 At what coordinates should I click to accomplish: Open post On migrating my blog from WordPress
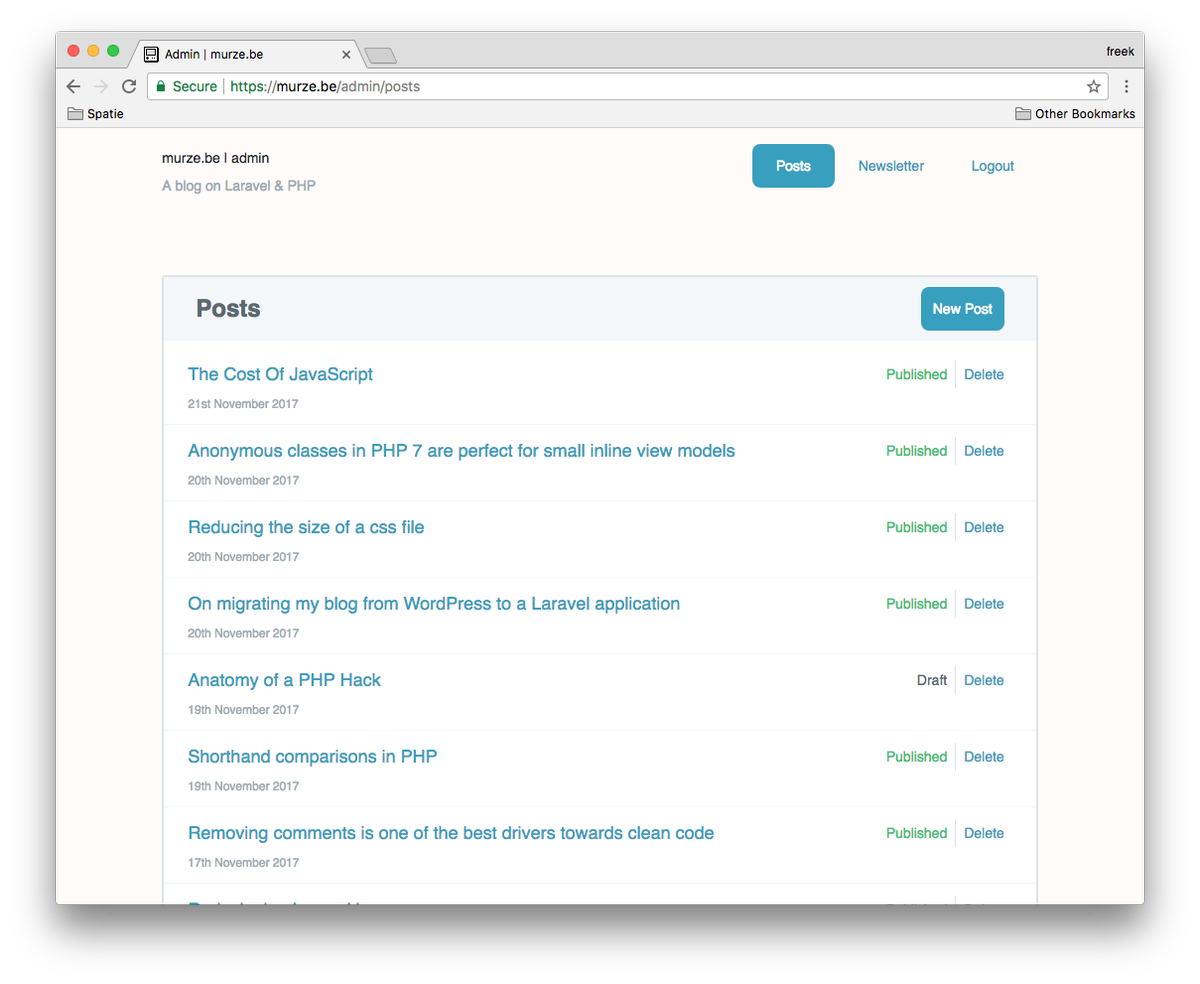pos(434,604)
